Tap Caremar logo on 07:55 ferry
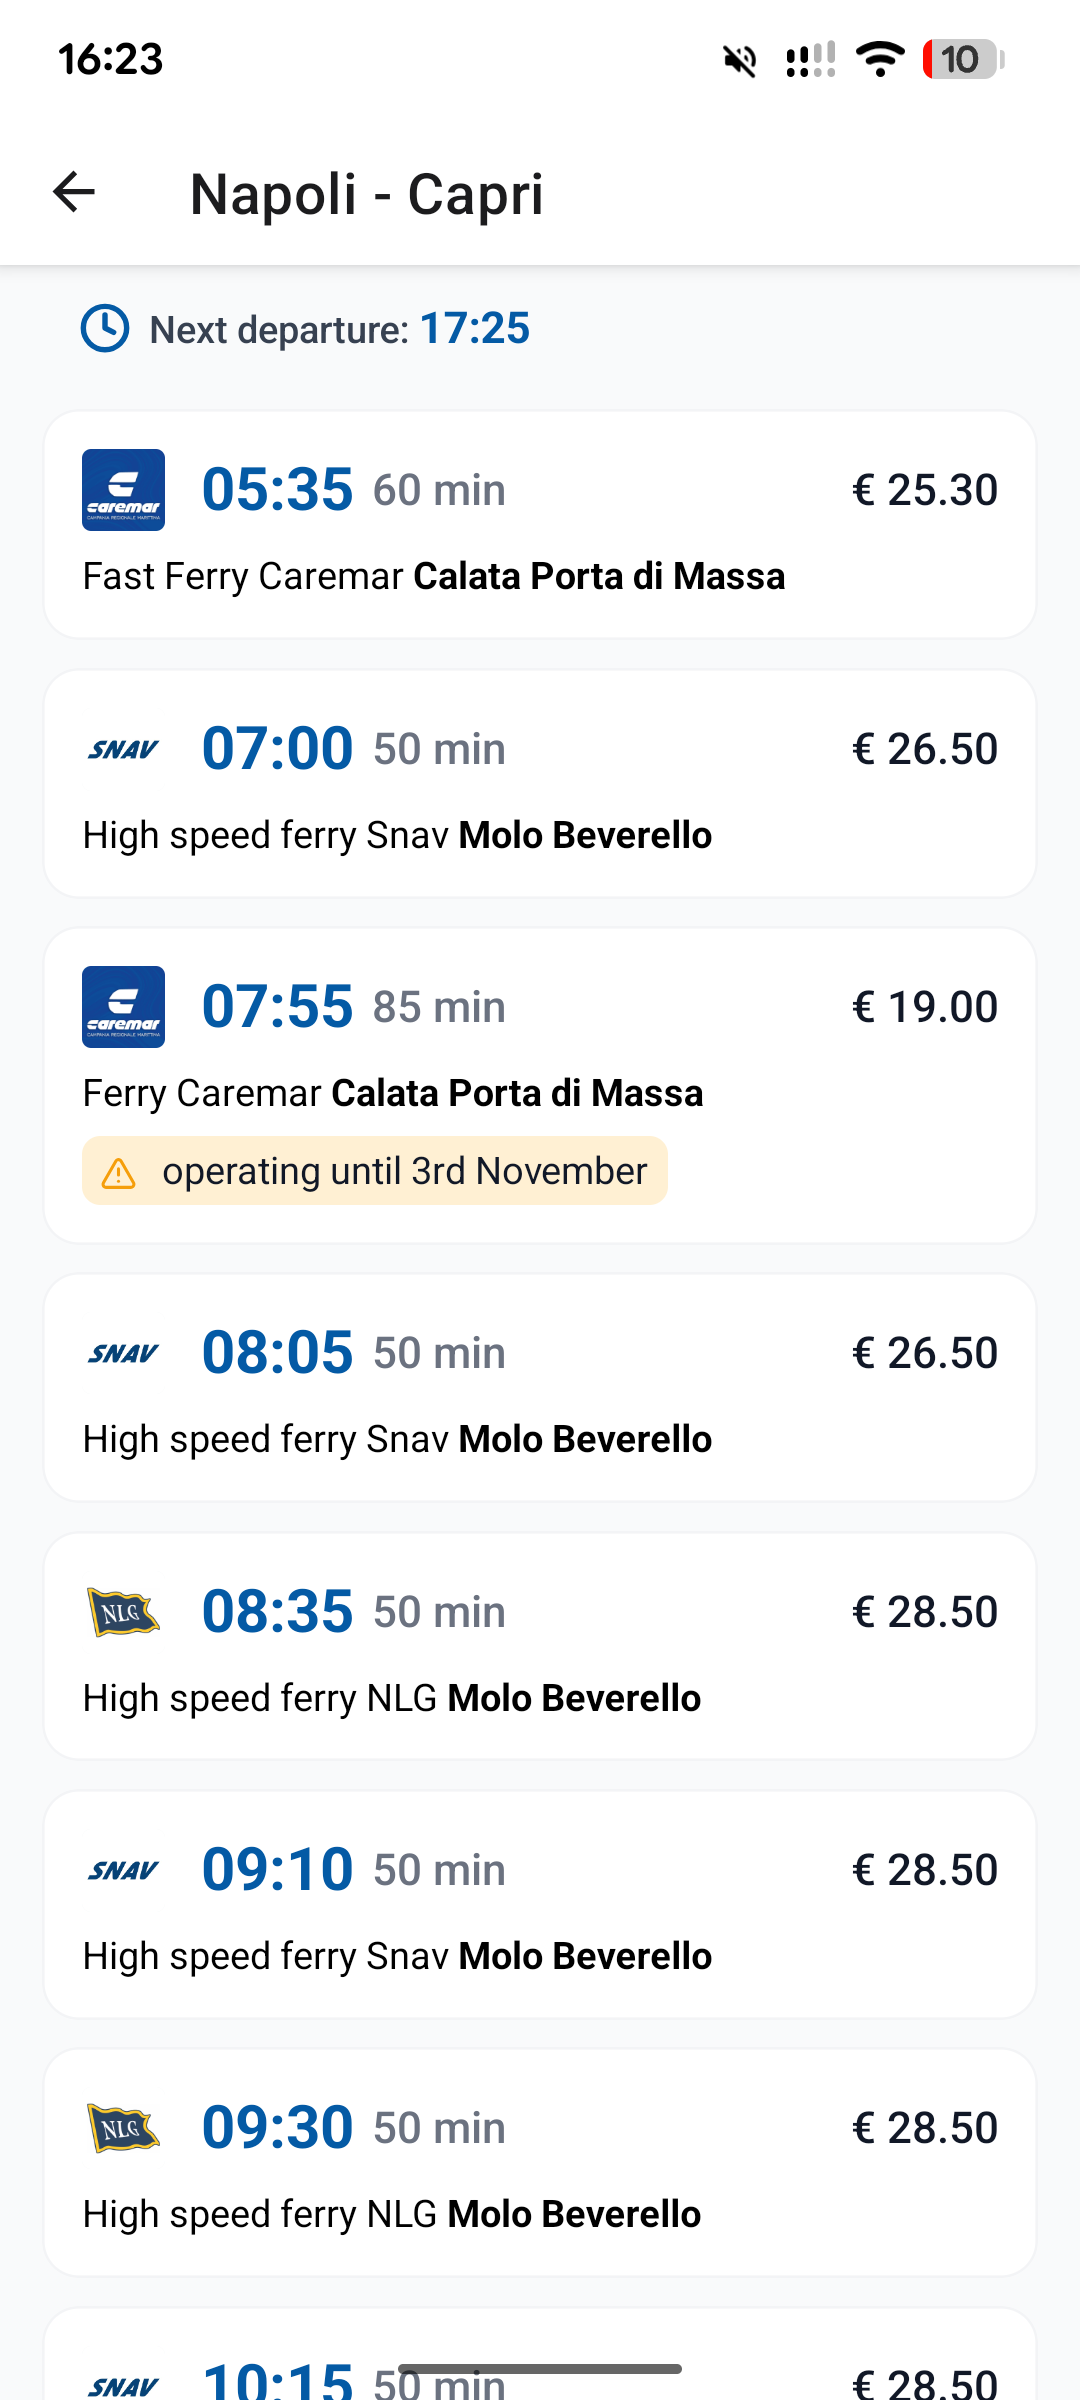 pos(123,1007)
